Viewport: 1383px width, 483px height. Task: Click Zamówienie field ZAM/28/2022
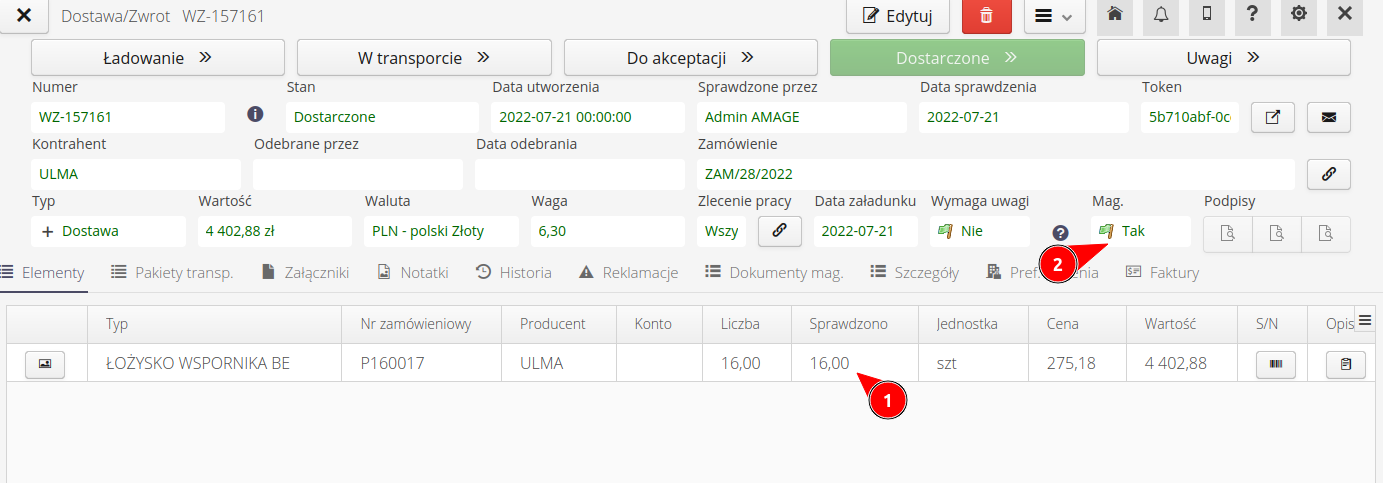coord(996,174)
